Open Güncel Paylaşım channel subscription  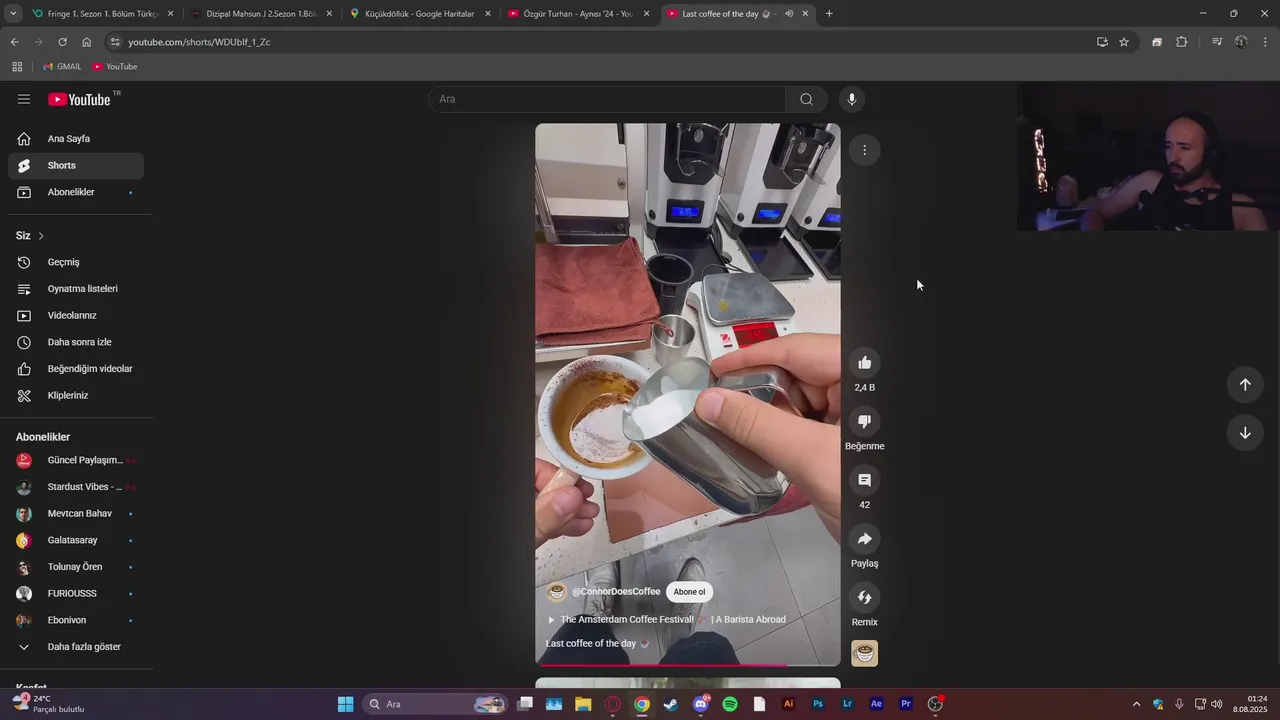pyautogui.click(x=76, y=460)
